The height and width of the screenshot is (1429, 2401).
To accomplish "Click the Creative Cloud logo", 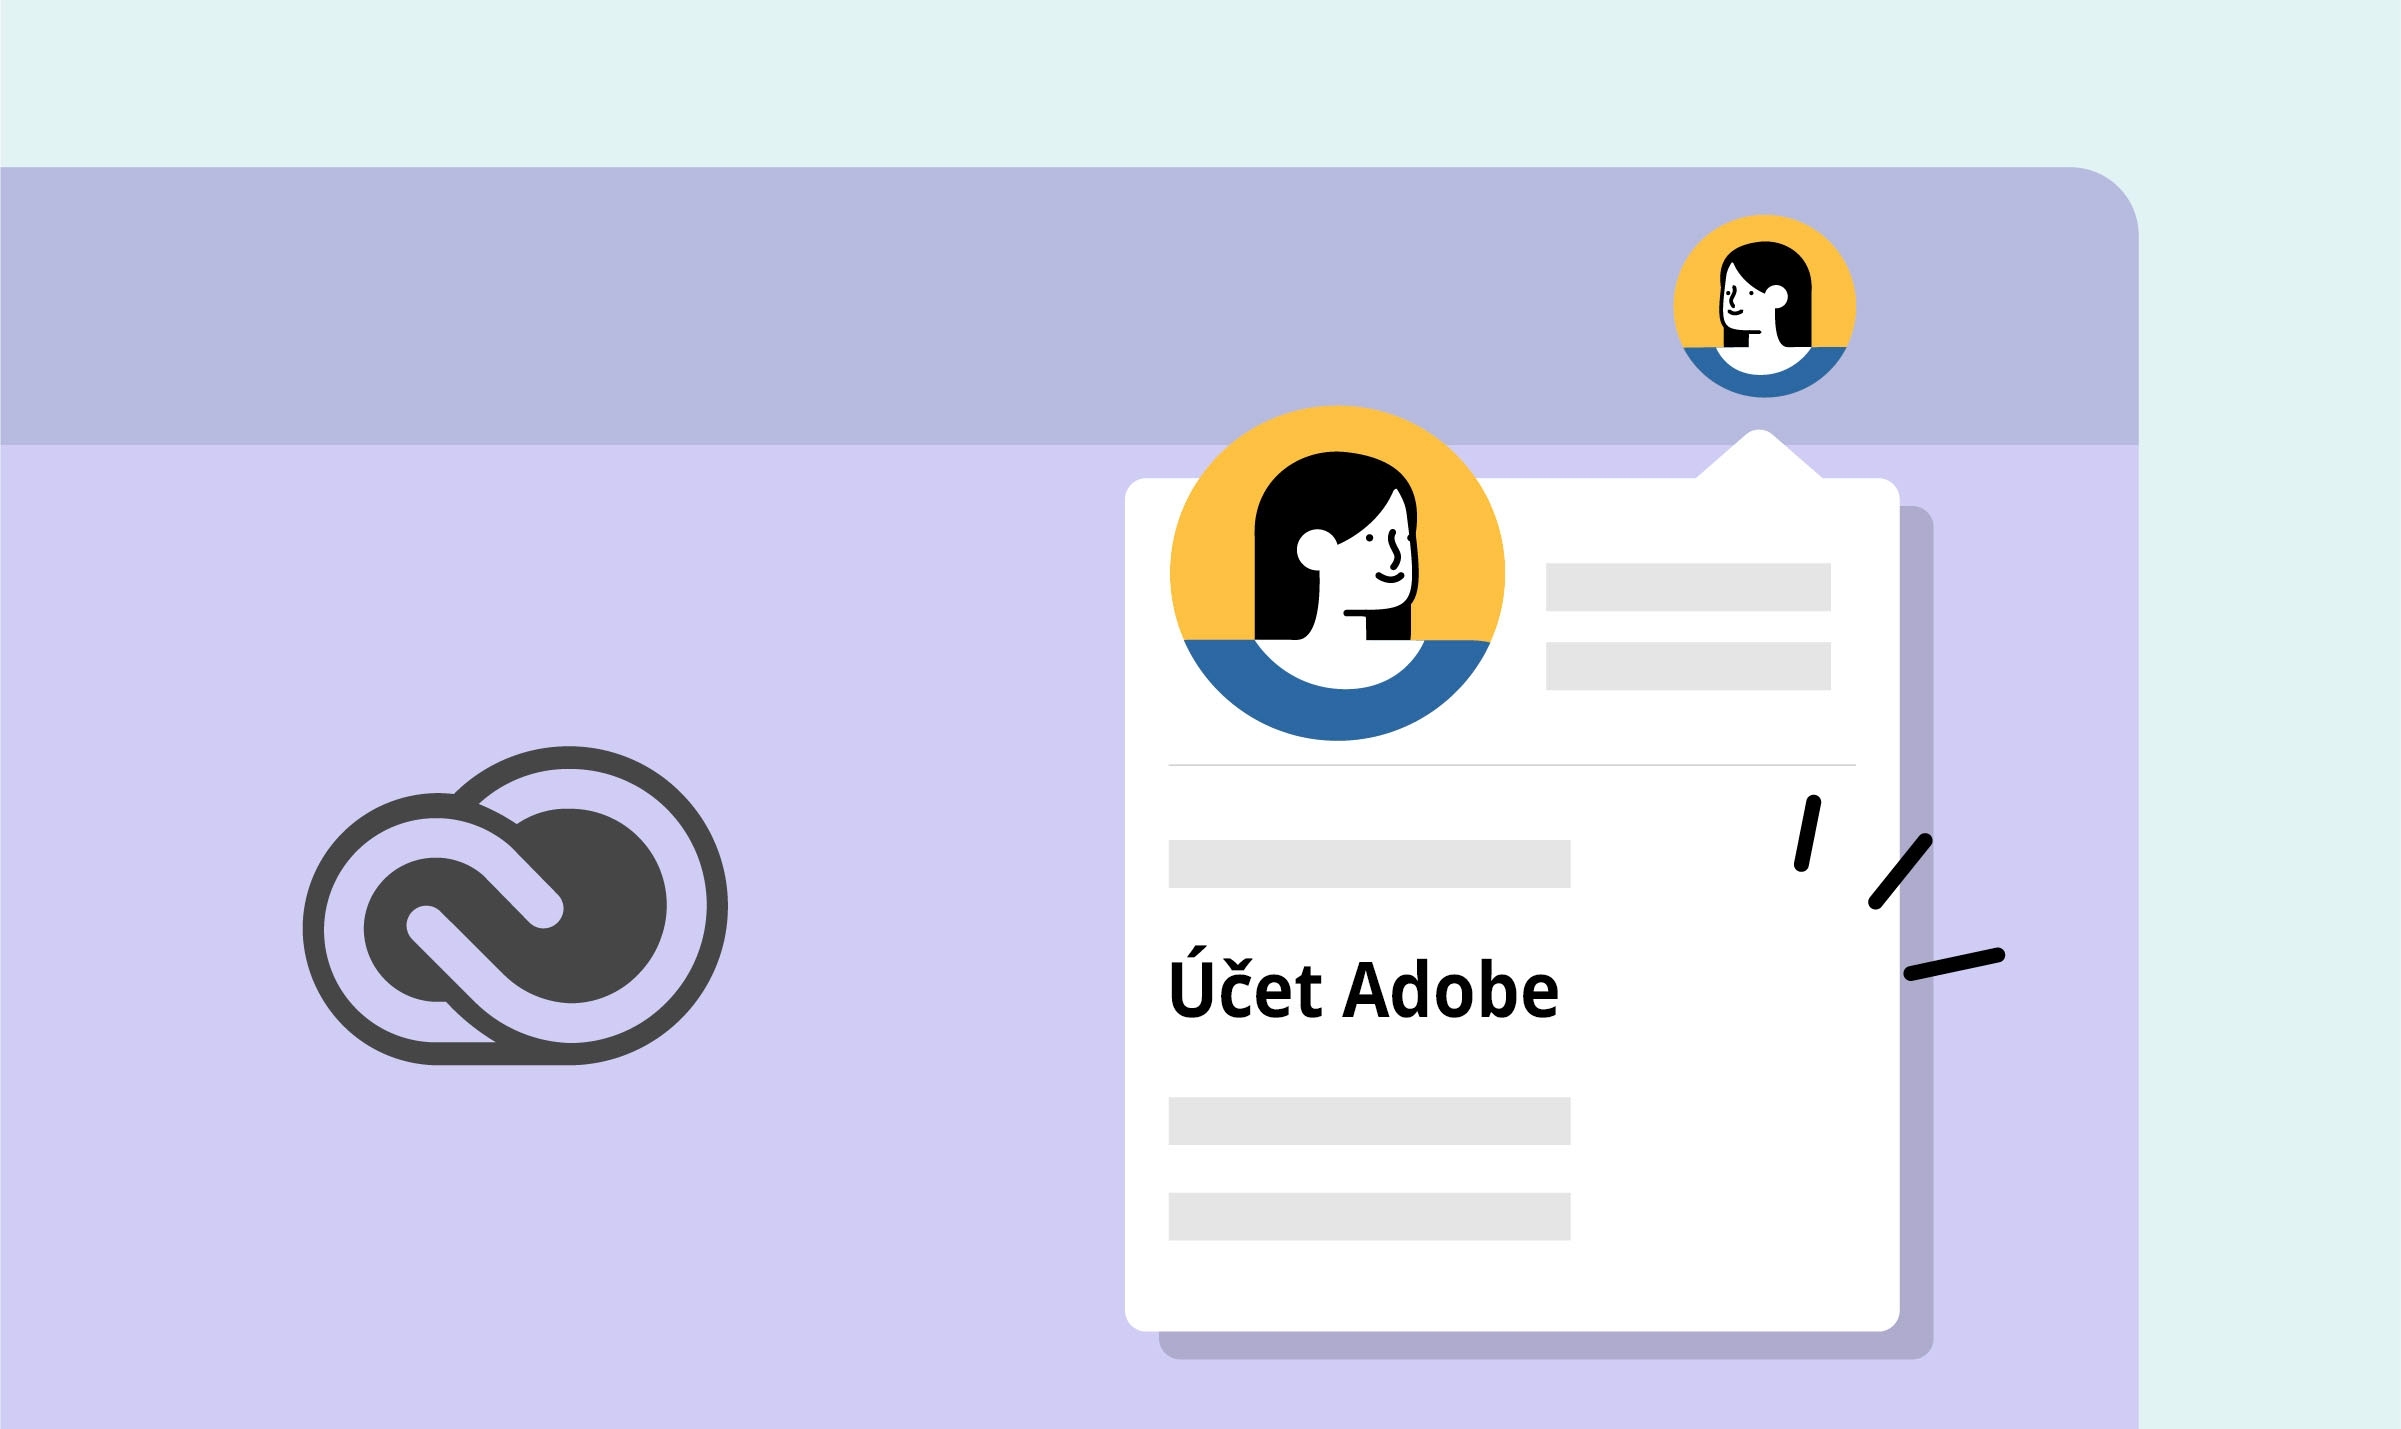I will (515, 905).
